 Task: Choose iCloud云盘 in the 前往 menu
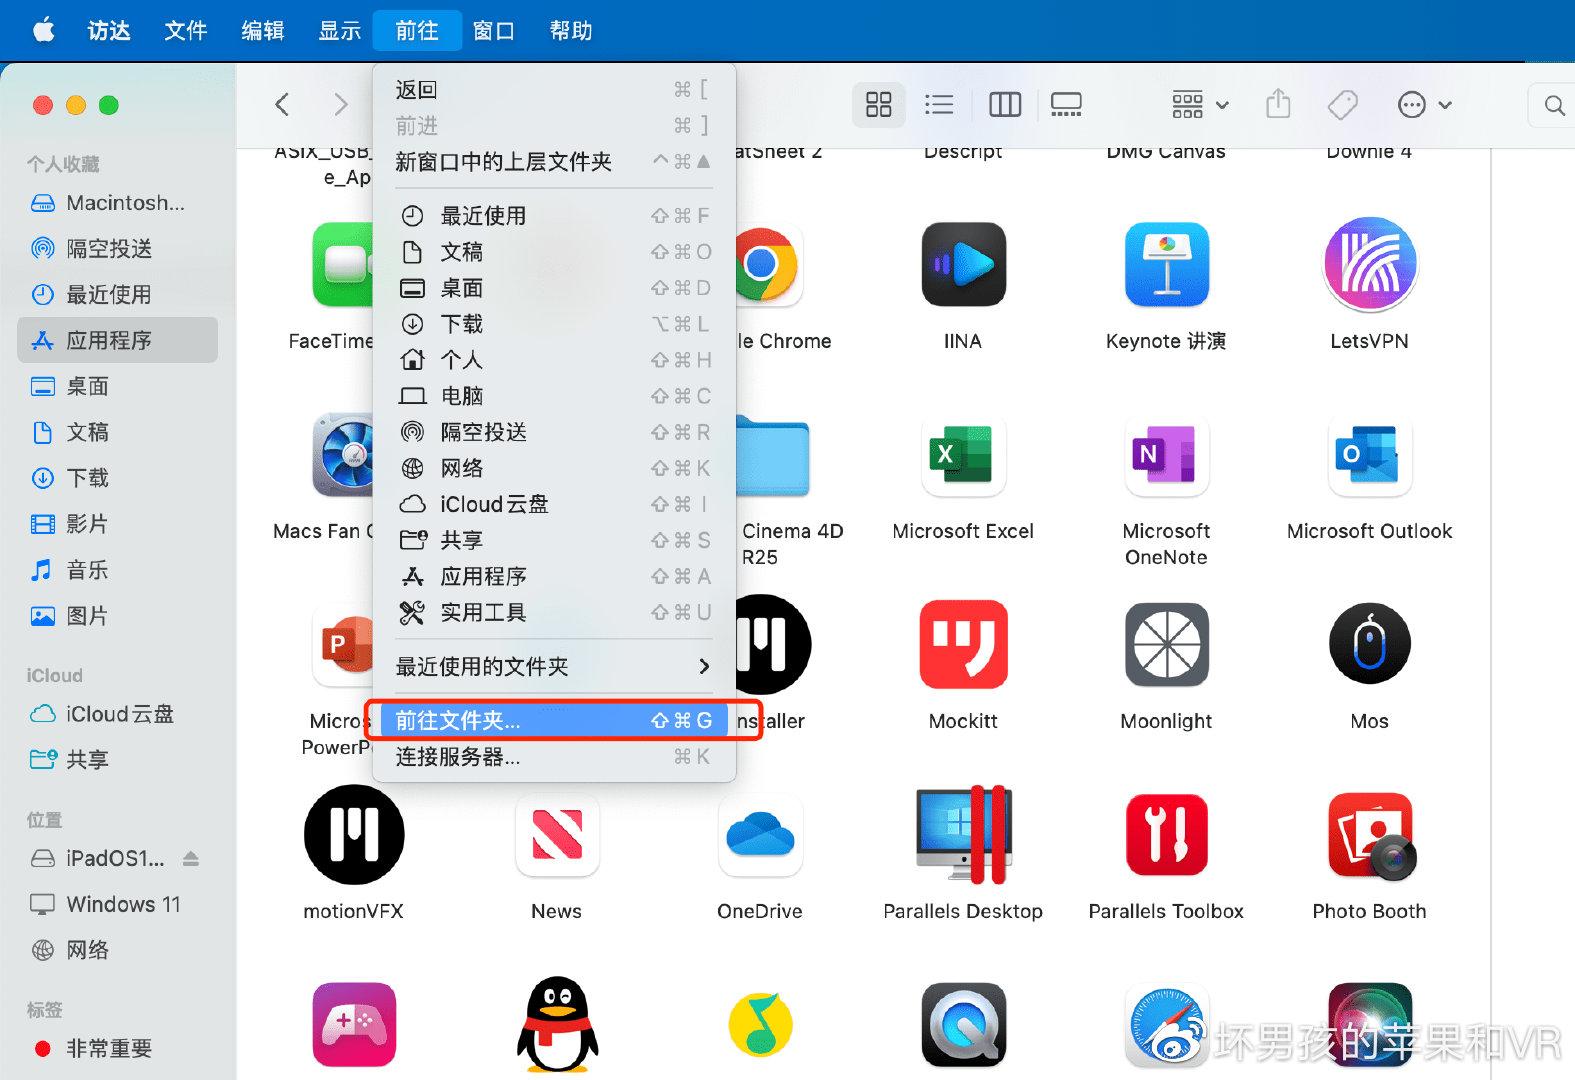coord(554,504)
